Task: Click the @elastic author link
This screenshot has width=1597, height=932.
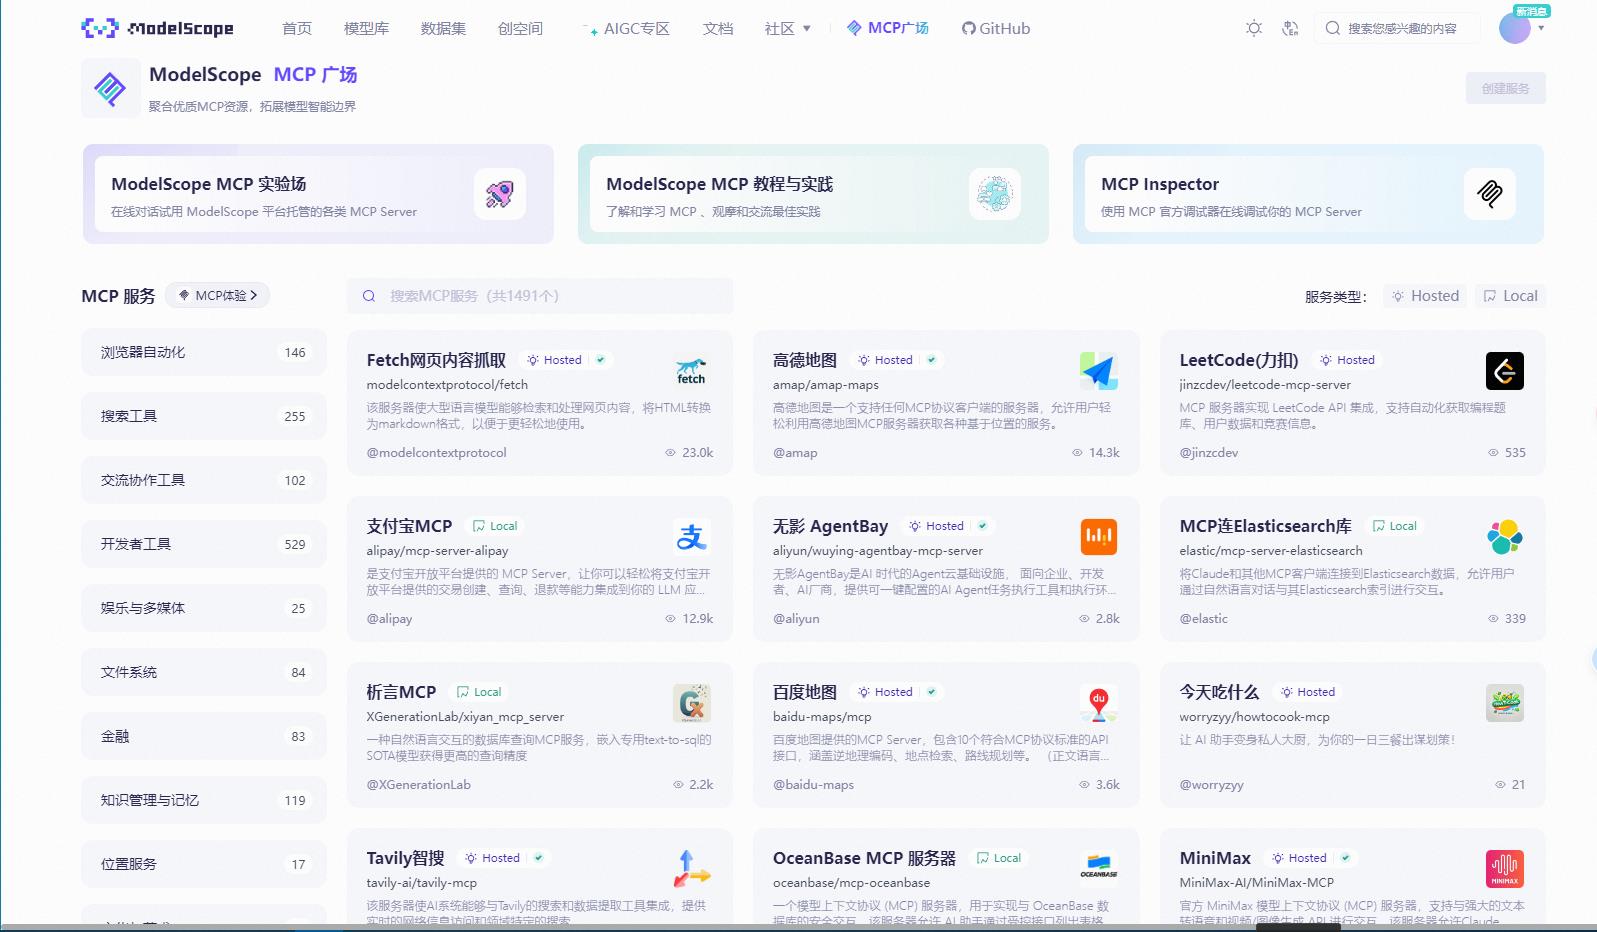Action: tap(1203, 619)
